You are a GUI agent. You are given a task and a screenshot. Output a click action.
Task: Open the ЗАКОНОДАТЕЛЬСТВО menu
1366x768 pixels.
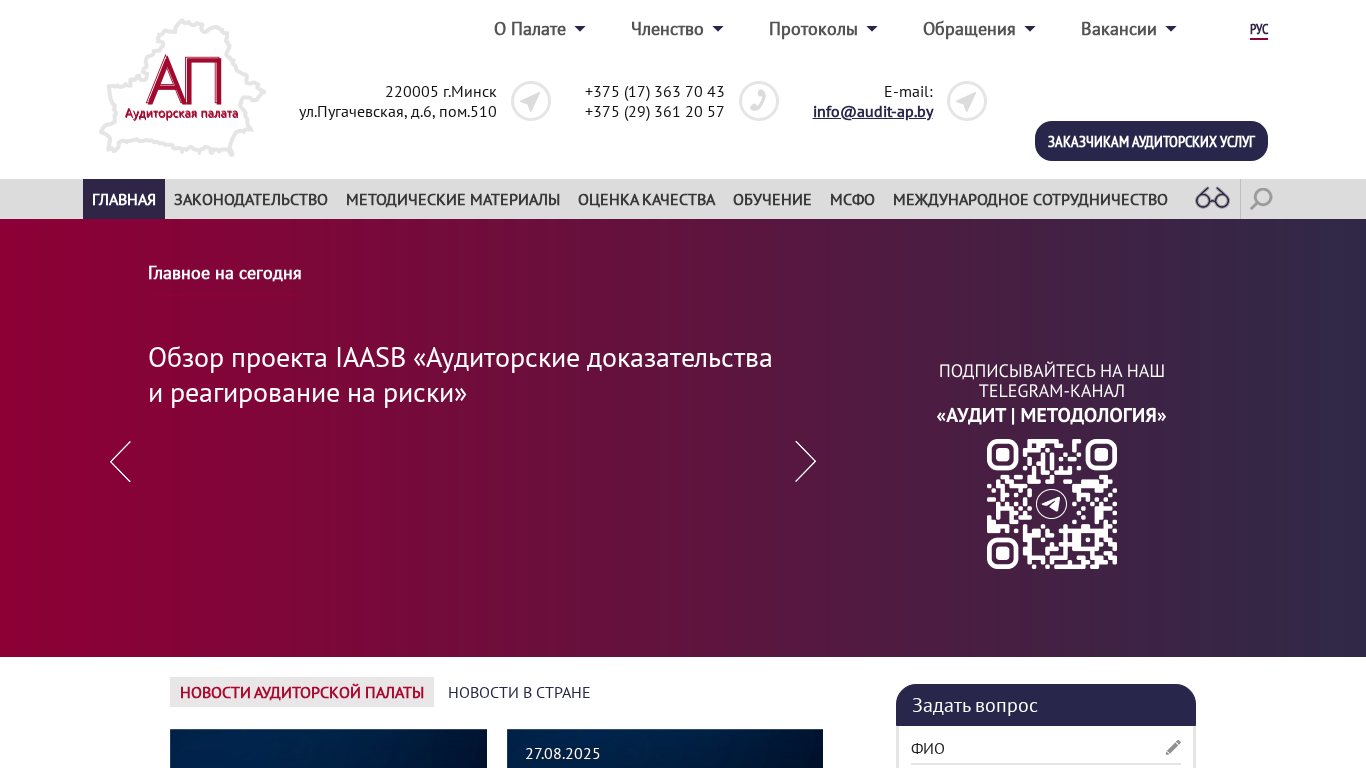[x=251, y=199]
